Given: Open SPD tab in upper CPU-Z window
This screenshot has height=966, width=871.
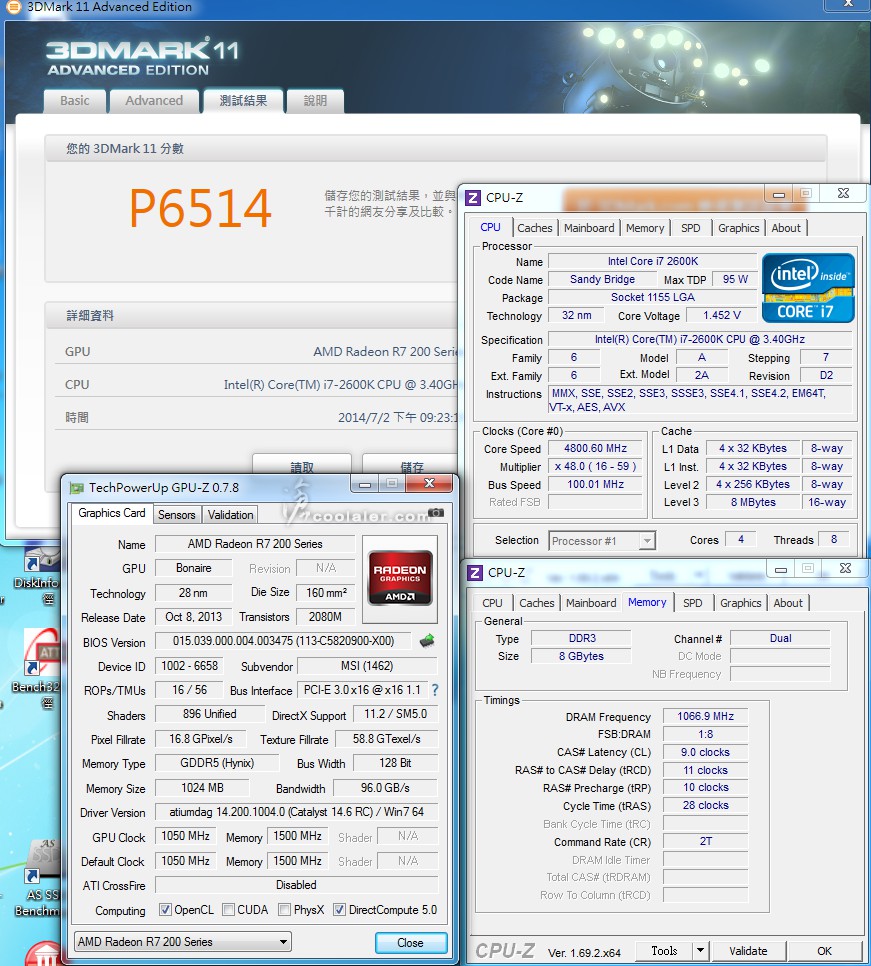Looking at the screenshot, I should tap(691, 229).
